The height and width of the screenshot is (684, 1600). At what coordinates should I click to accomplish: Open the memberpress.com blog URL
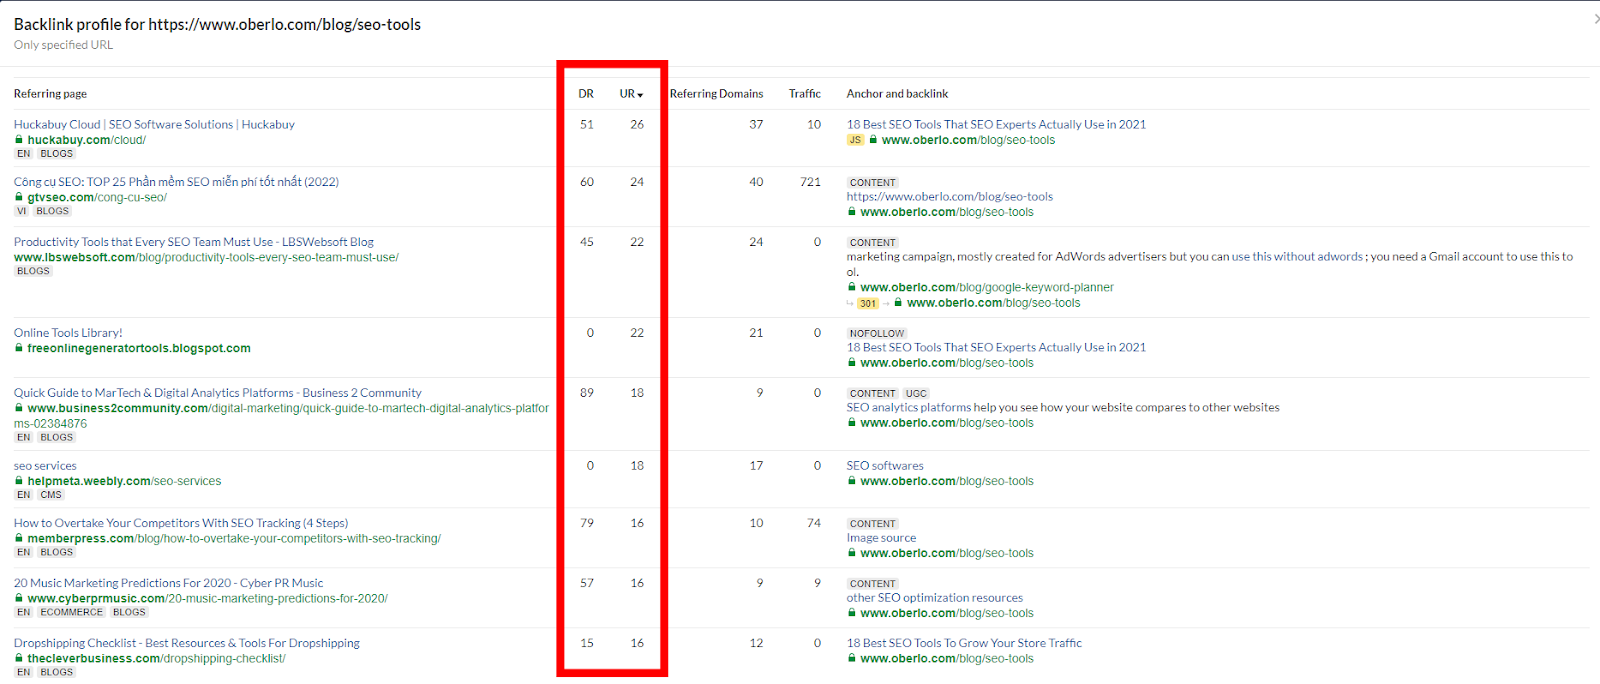(234, 539)
